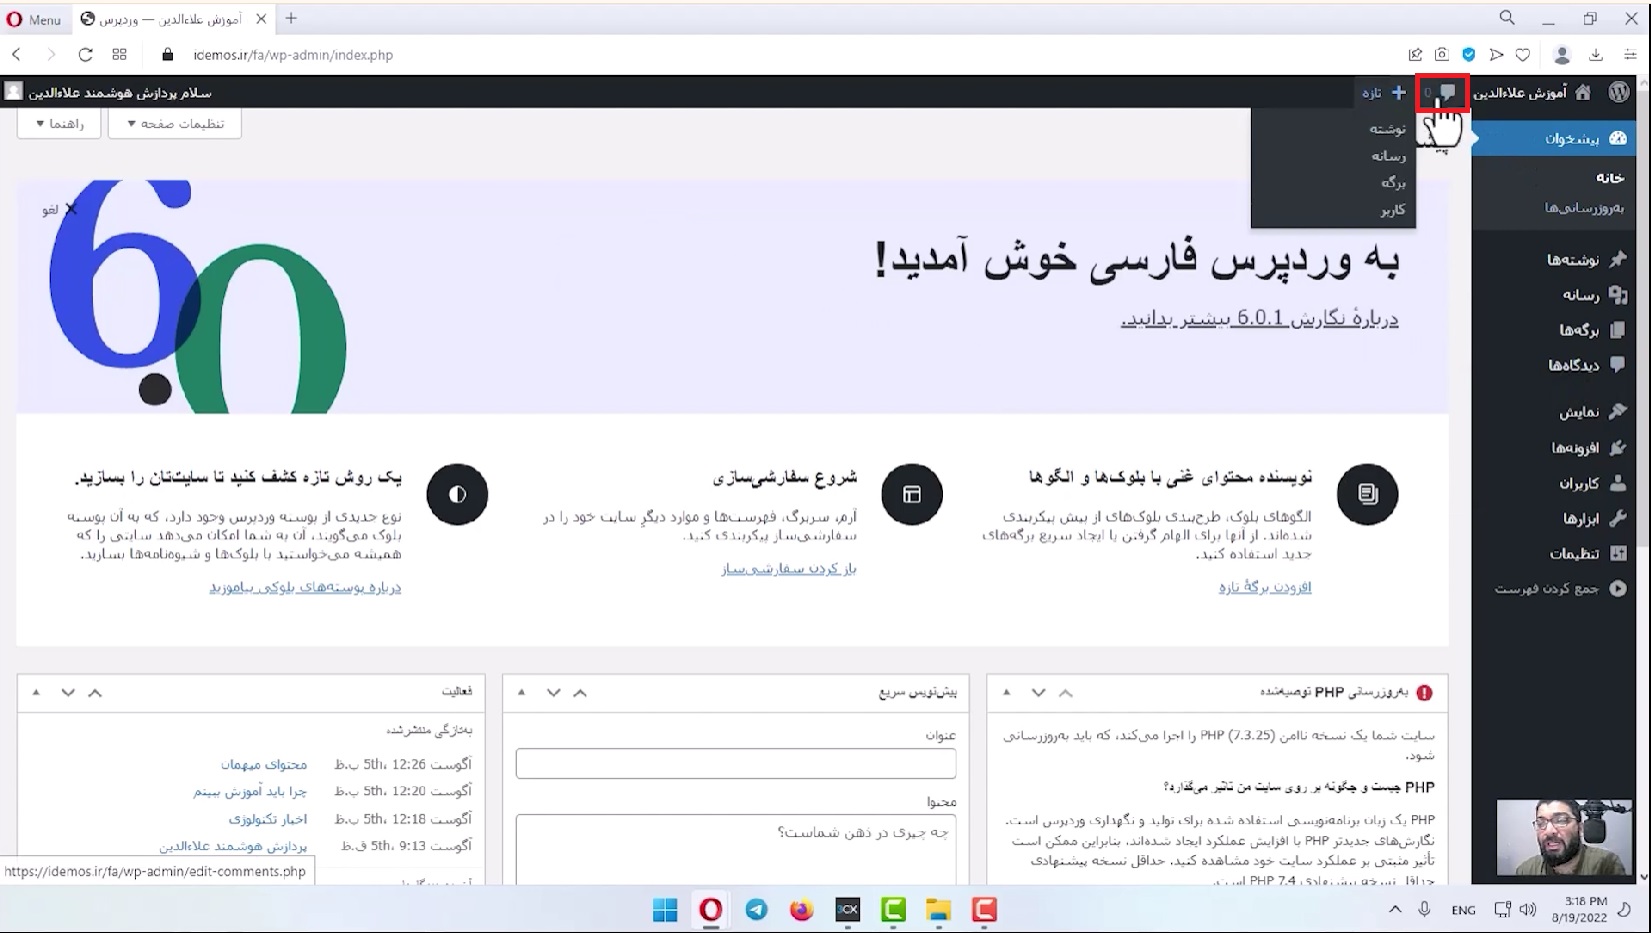1651x933 pixels.
Task: Choose 'برگه' from the new-content dropdown
Action: coord(1393,183)
